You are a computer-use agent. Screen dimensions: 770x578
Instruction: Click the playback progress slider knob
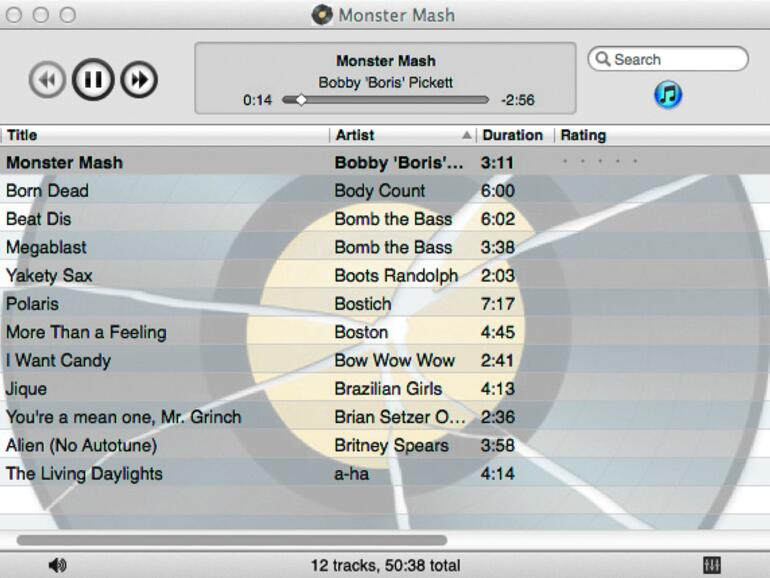pos(301,100)
